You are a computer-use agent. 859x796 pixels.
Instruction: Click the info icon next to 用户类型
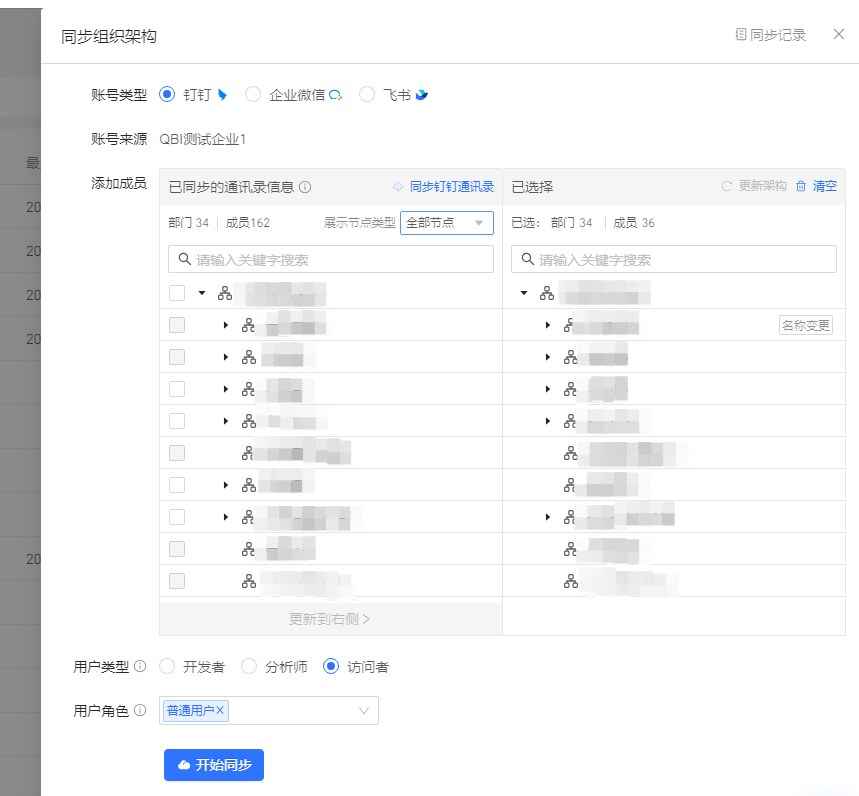(140, 667)
